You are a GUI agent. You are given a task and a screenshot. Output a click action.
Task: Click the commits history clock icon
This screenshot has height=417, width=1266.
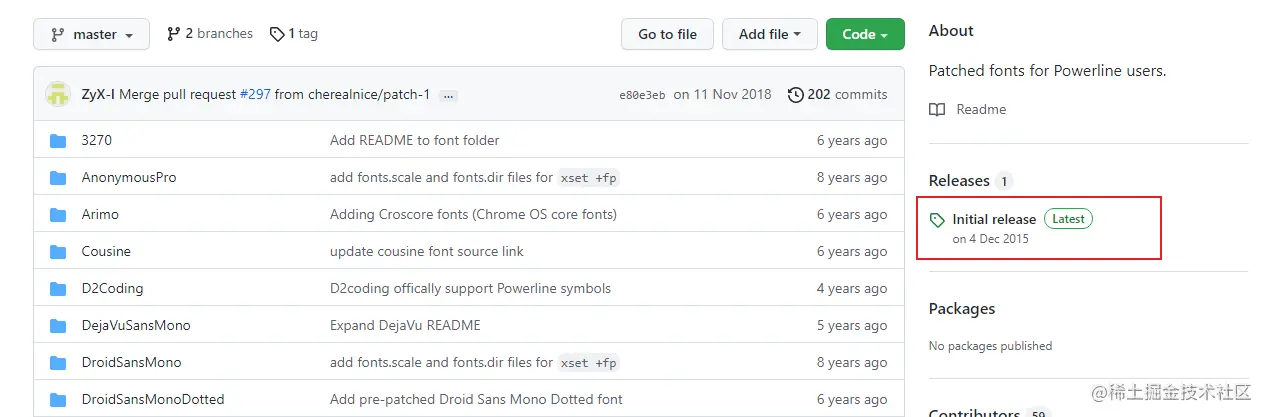coord(796,95)
